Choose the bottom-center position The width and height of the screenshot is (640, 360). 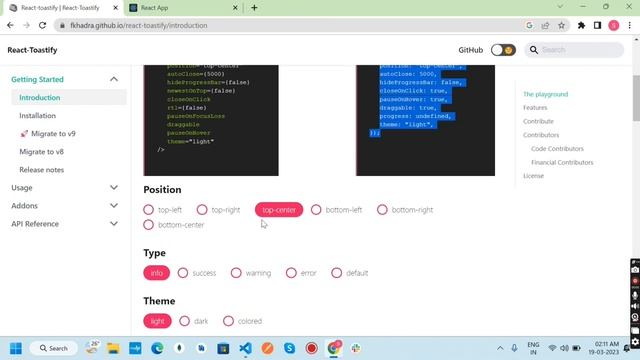coord(149,225)
